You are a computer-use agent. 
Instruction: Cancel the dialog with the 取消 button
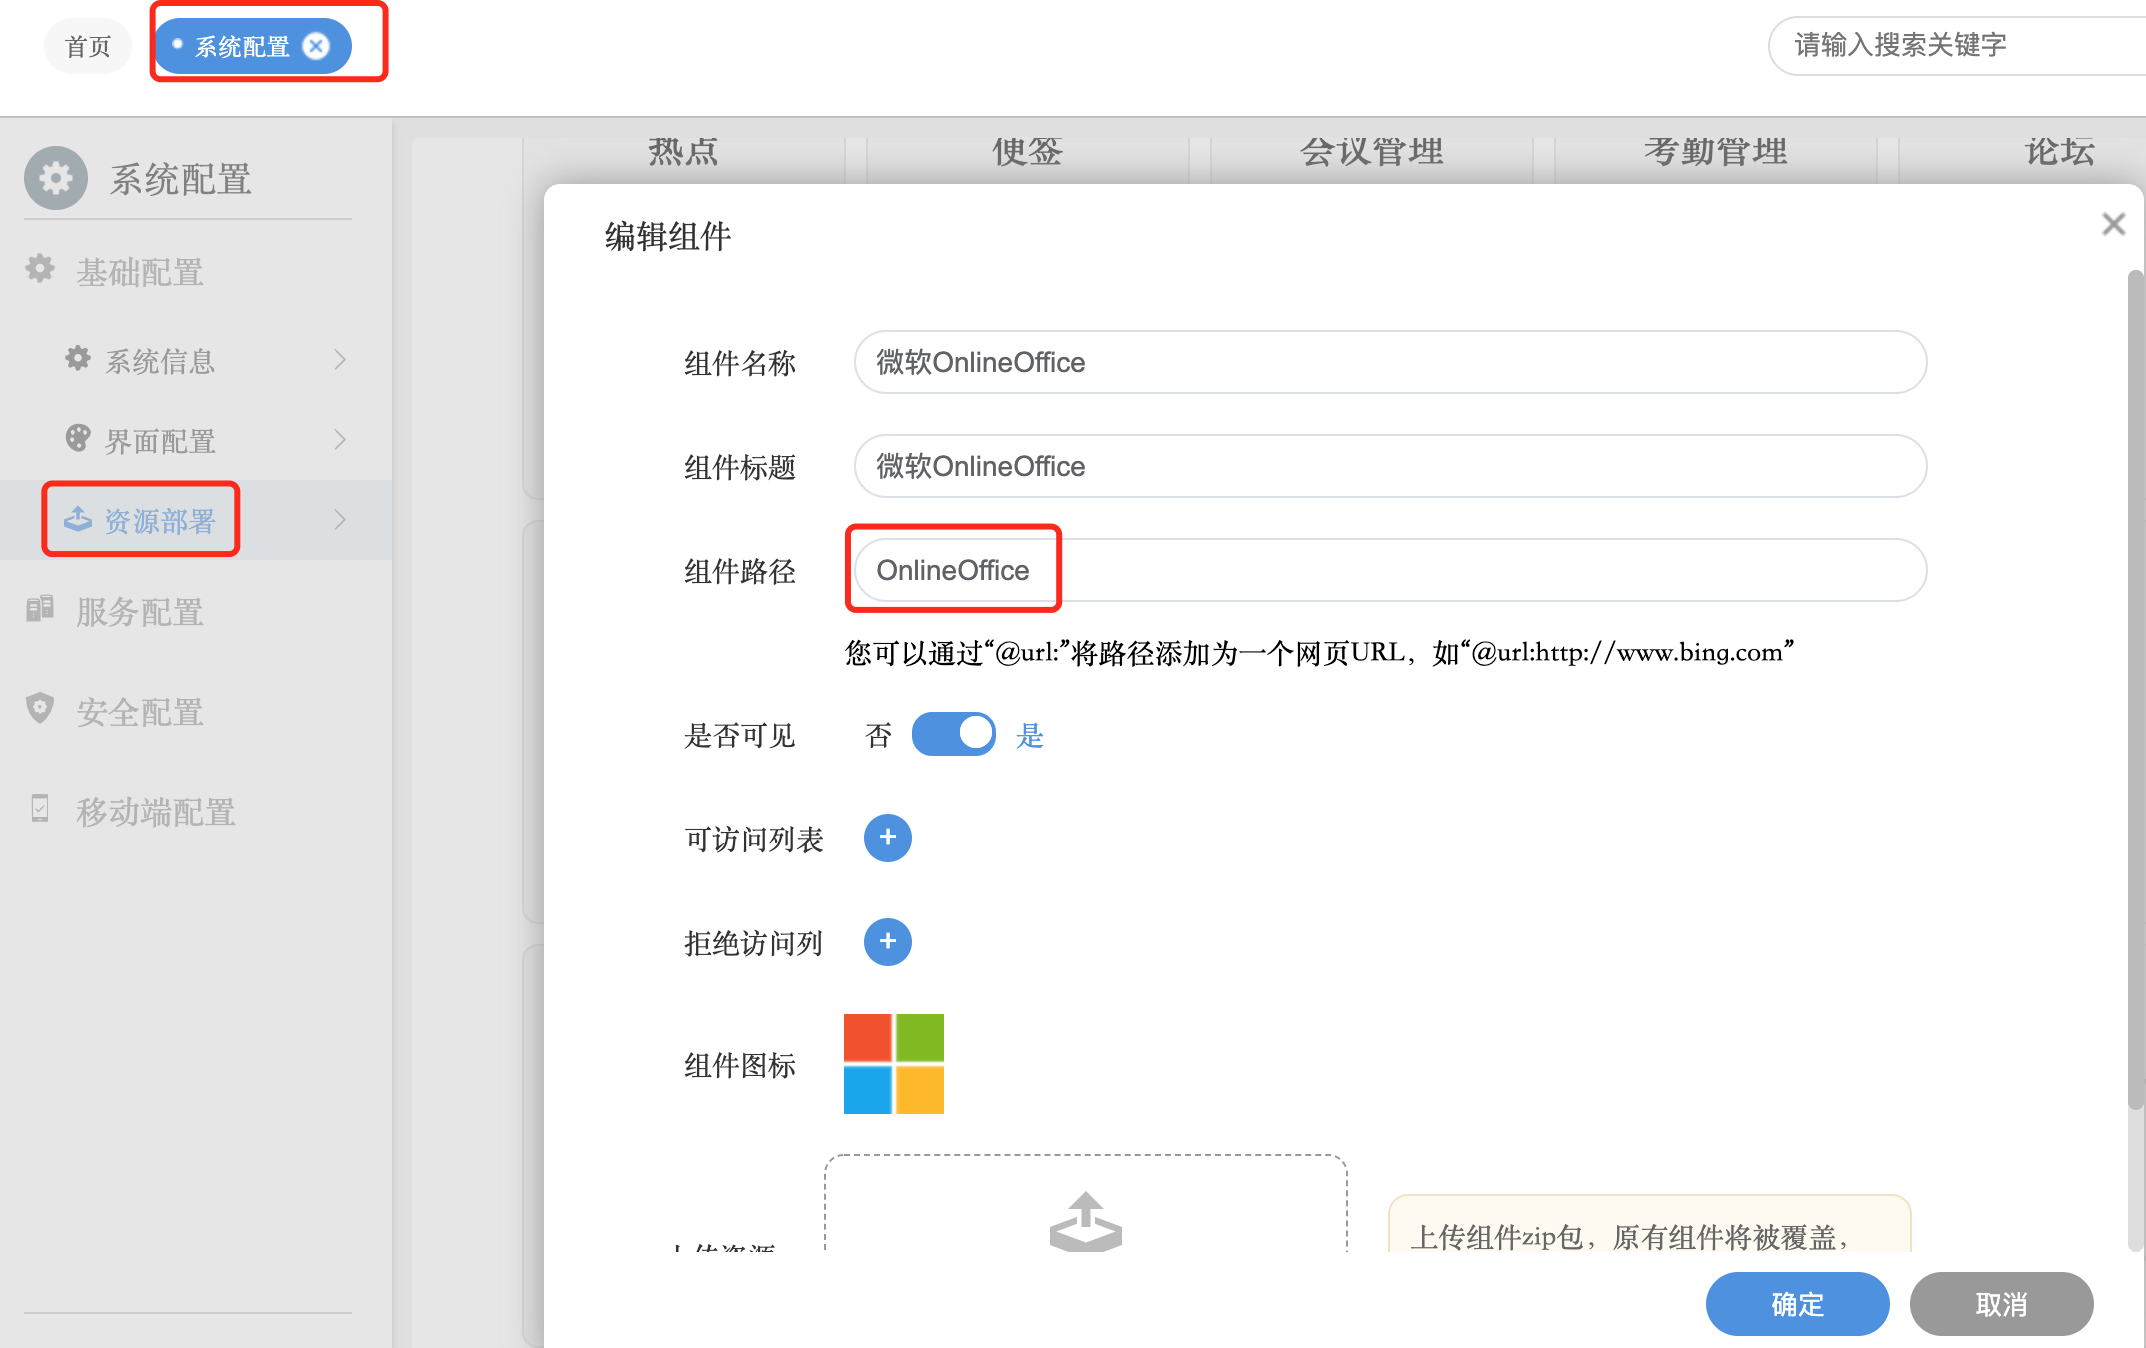pos(2001,1304)
